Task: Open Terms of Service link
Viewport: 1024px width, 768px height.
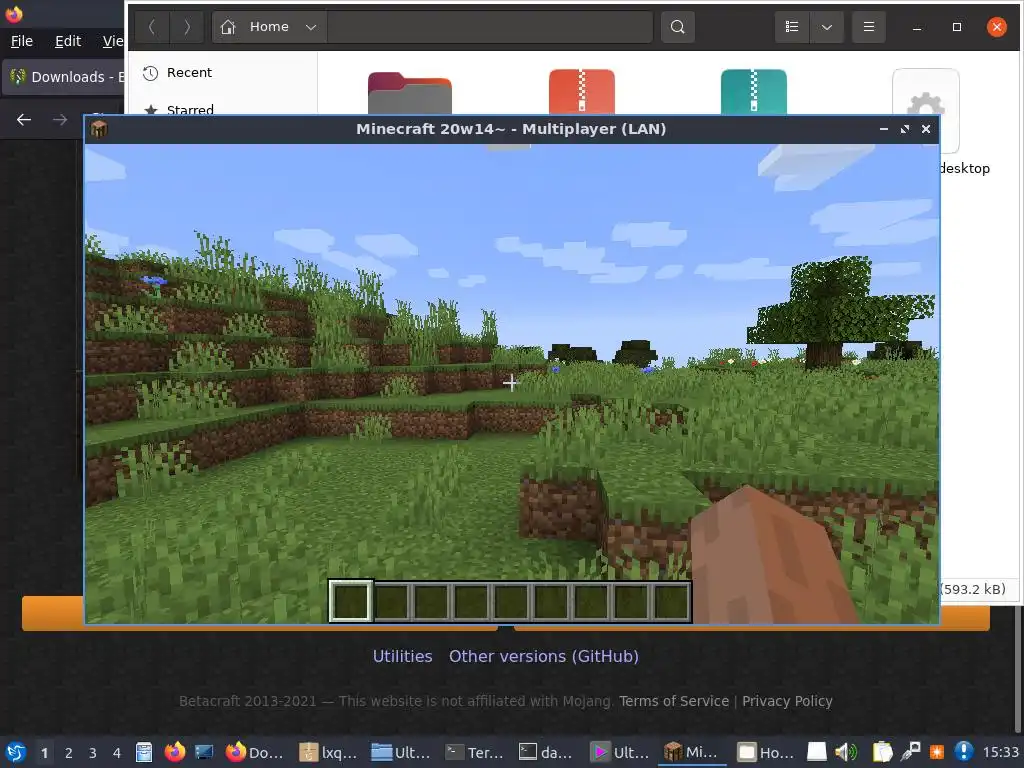Action: pyautogui.click(x=674, y=701)
